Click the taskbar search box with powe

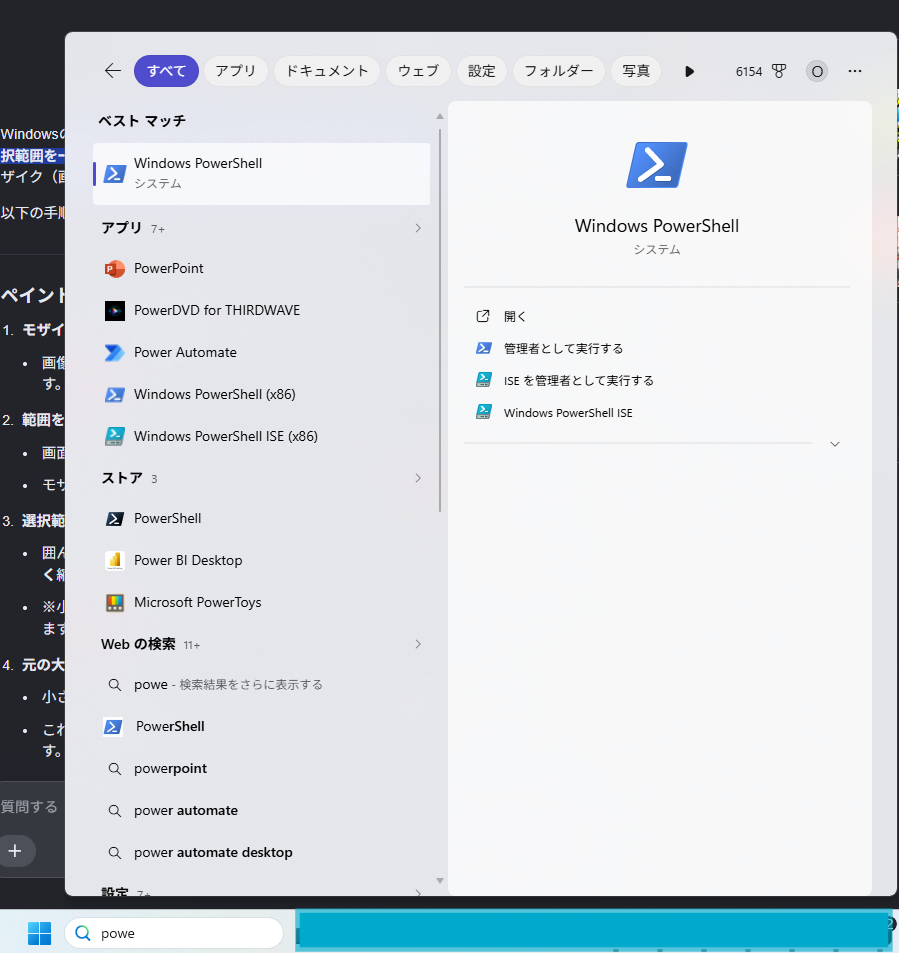pyautogui.click(x=174, y=933)
